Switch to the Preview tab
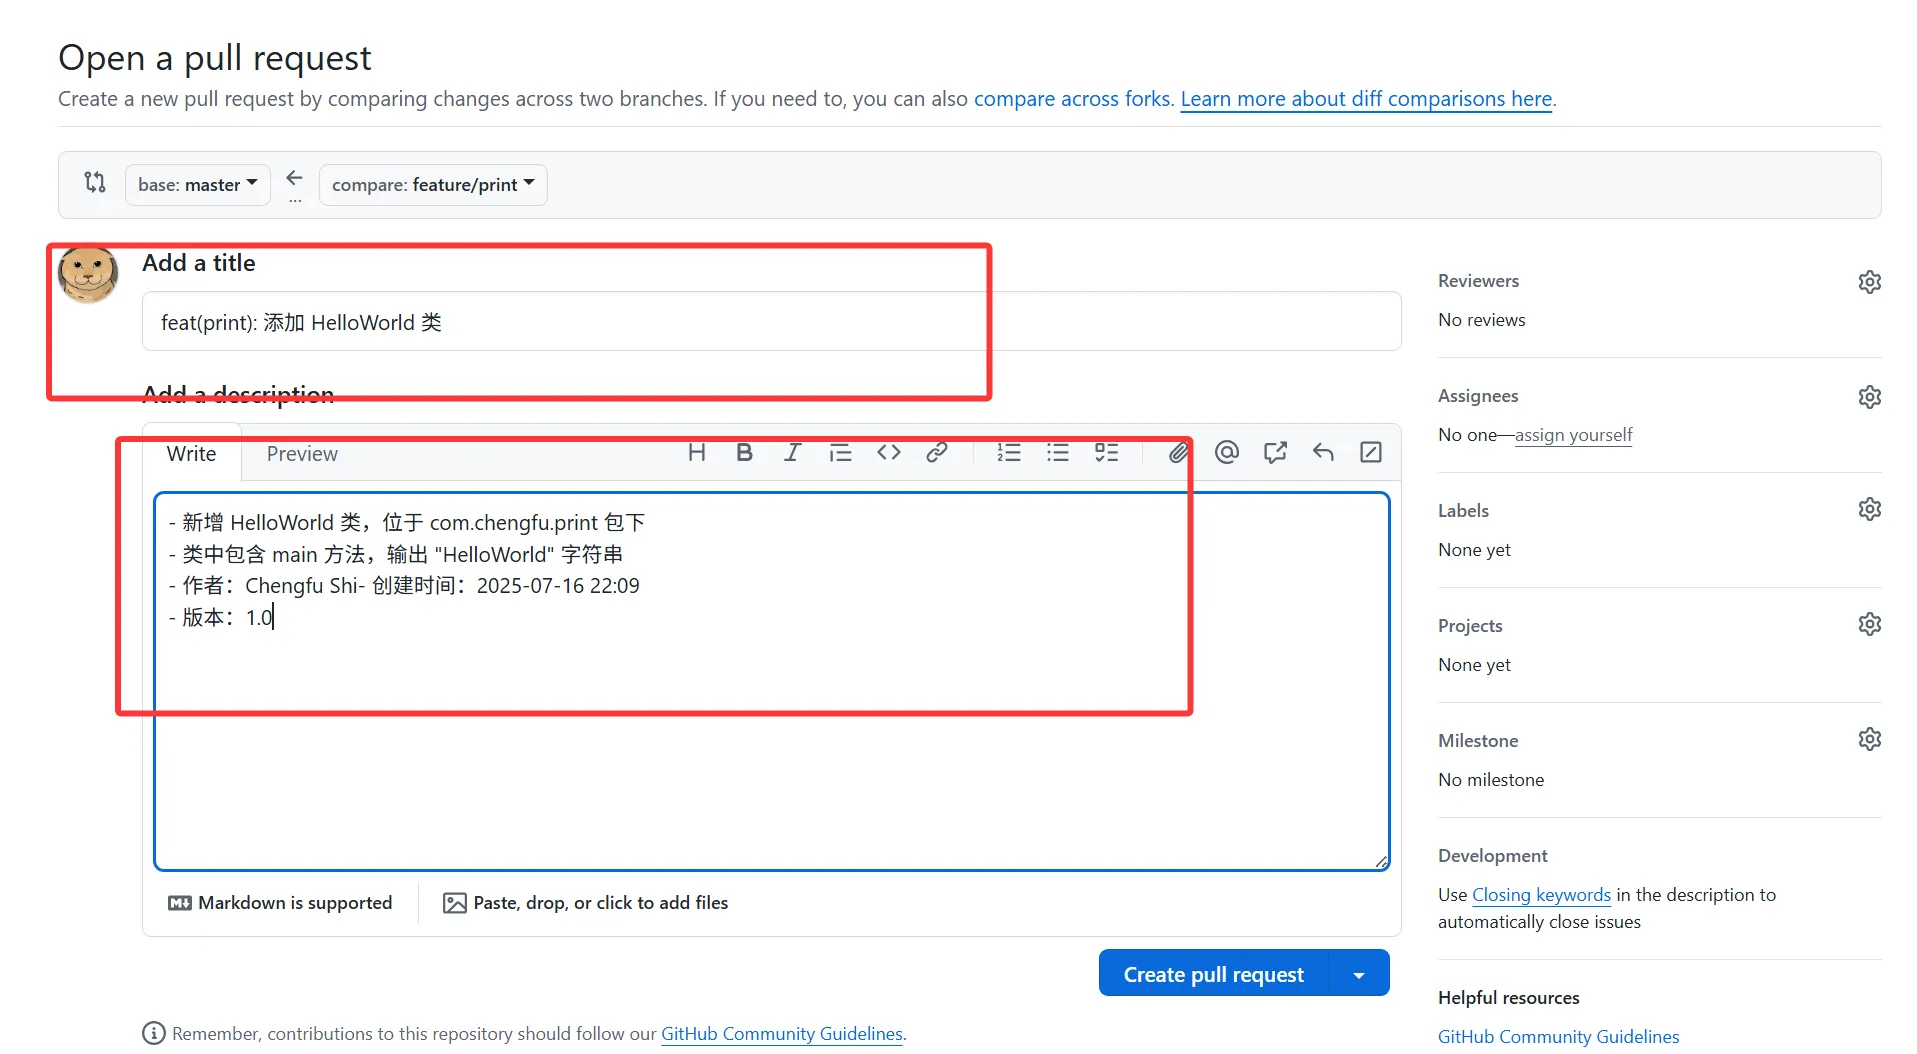1917x1054 pixels. (302, 454)
